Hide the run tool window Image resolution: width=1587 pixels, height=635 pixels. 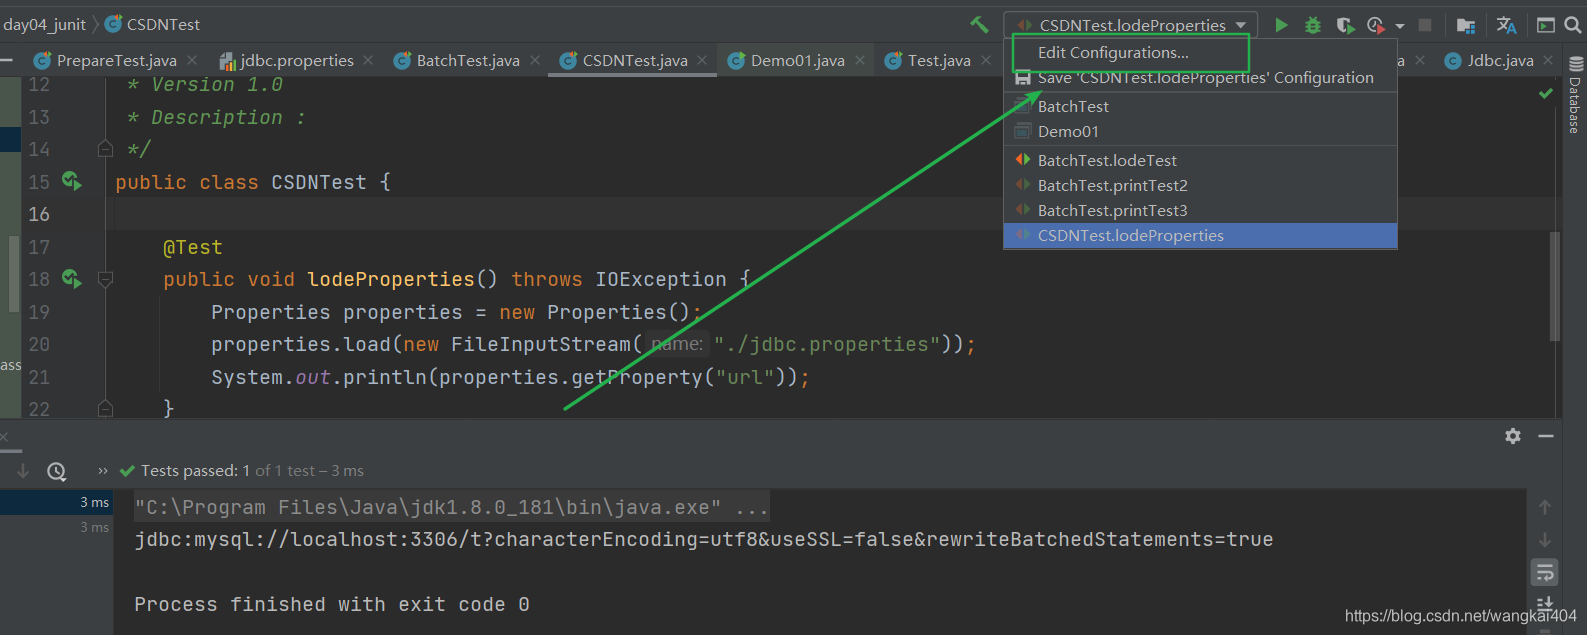click(1546, 436)
